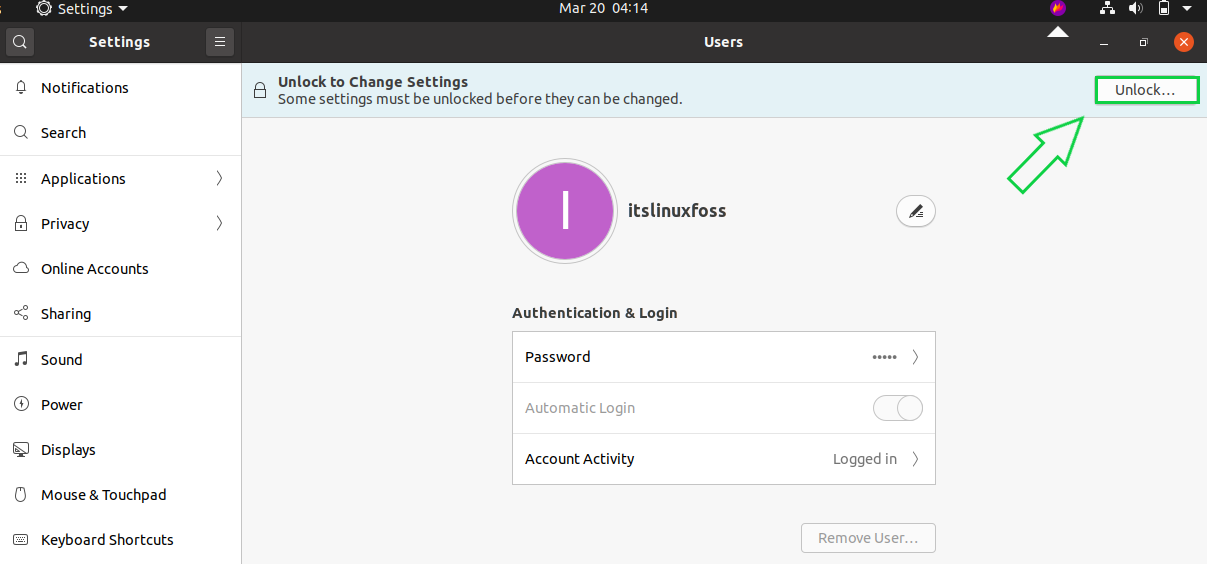Click the search magnifier button in Settings header
The image size is (1207, 564).
pos(20,42)
